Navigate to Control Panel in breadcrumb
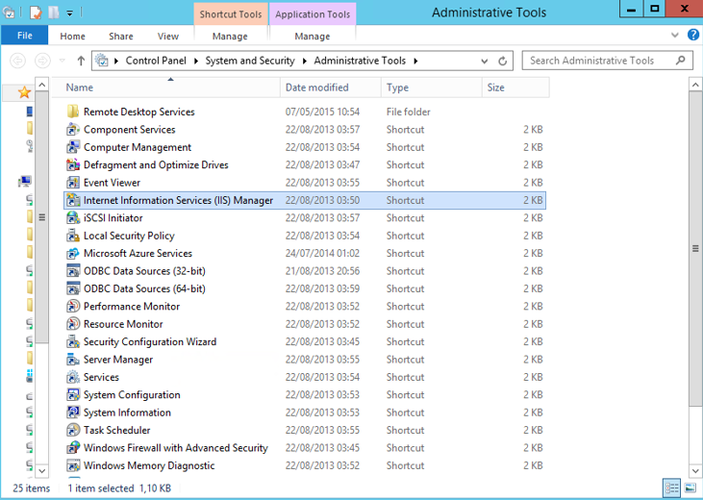 (x=156, y=61)
